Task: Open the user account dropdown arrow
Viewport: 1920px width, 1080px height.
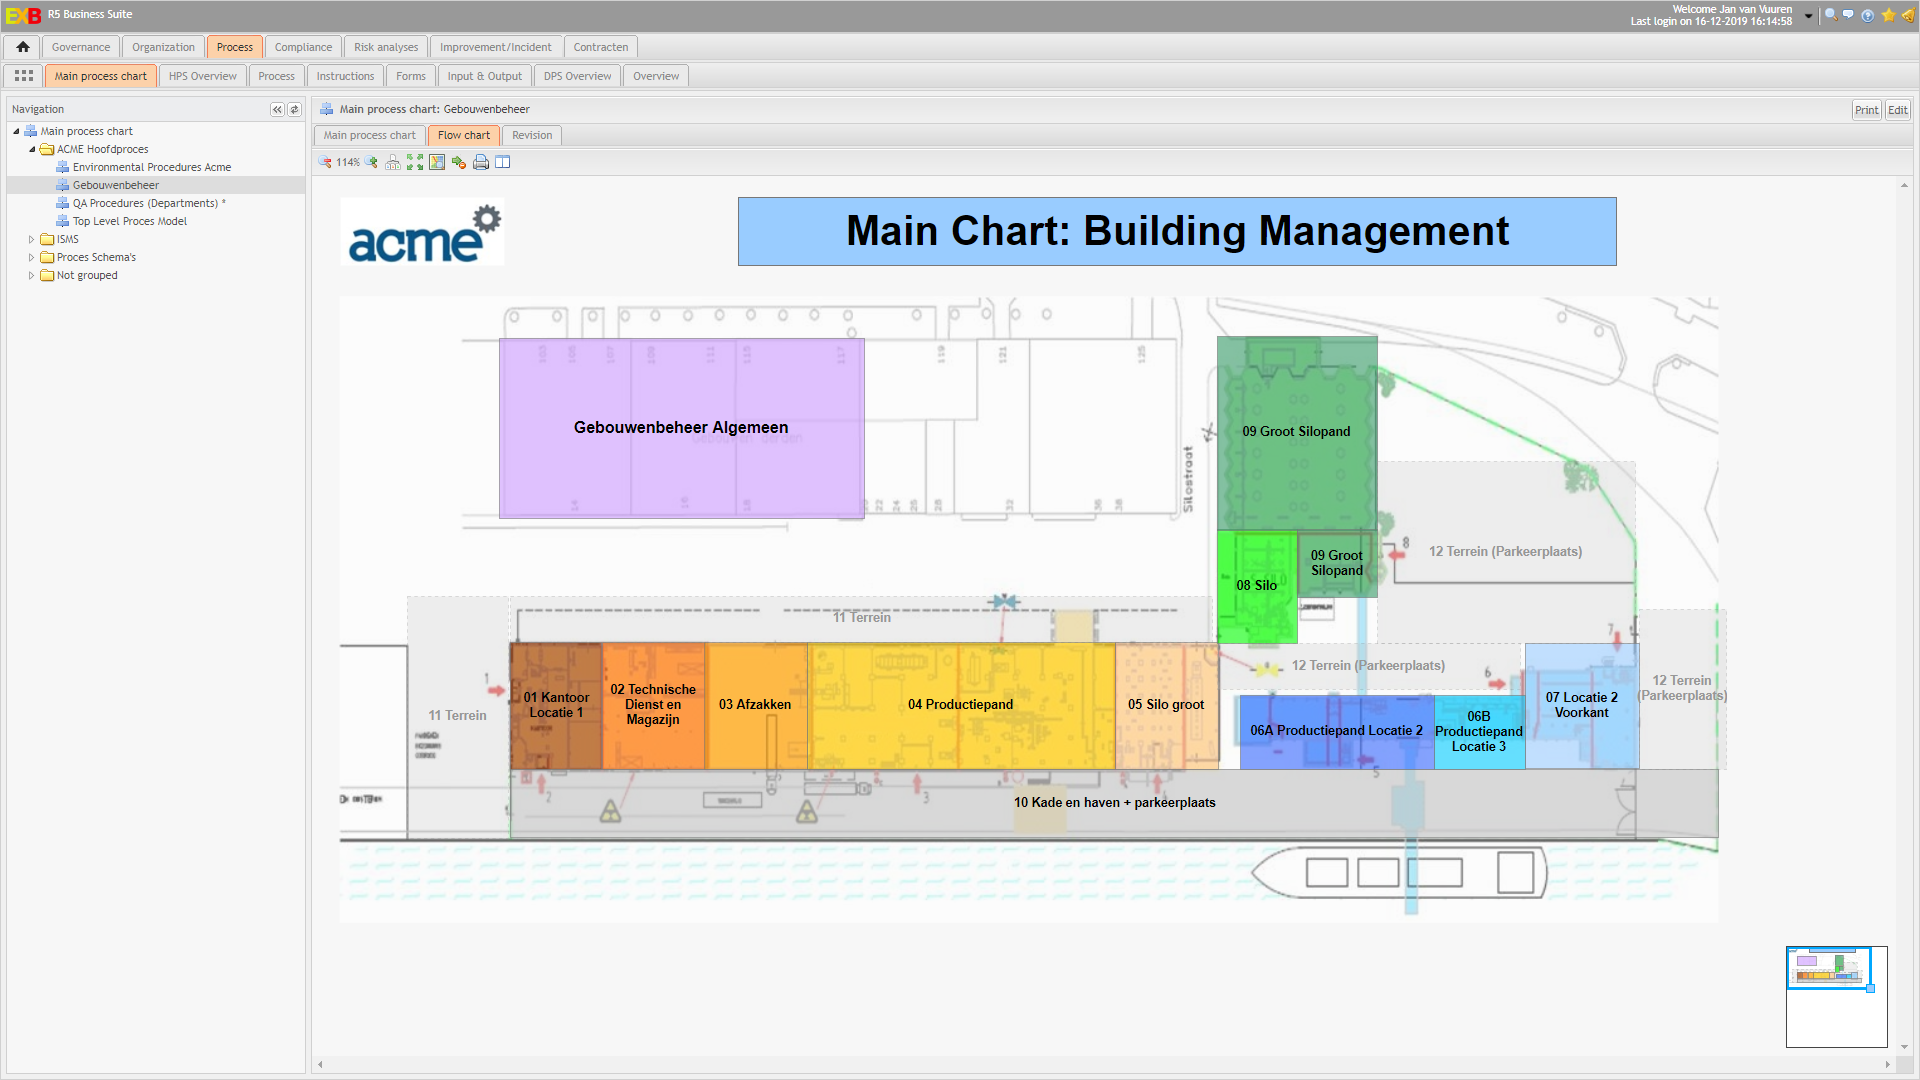Action: [1808, 16]
